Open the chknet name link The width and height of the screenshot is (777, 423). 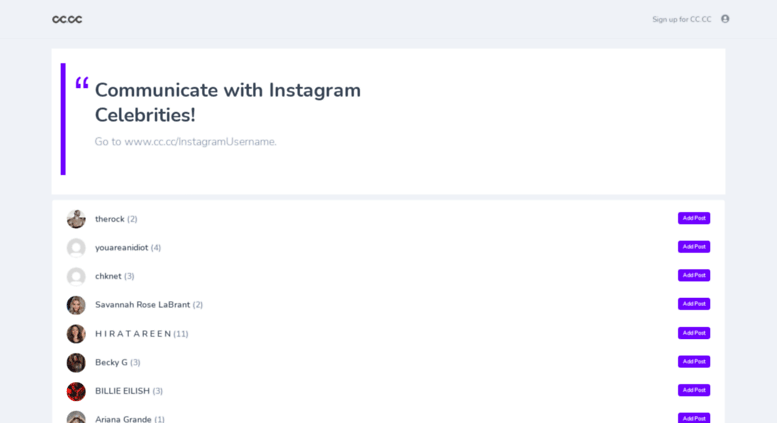click(108, 276)
